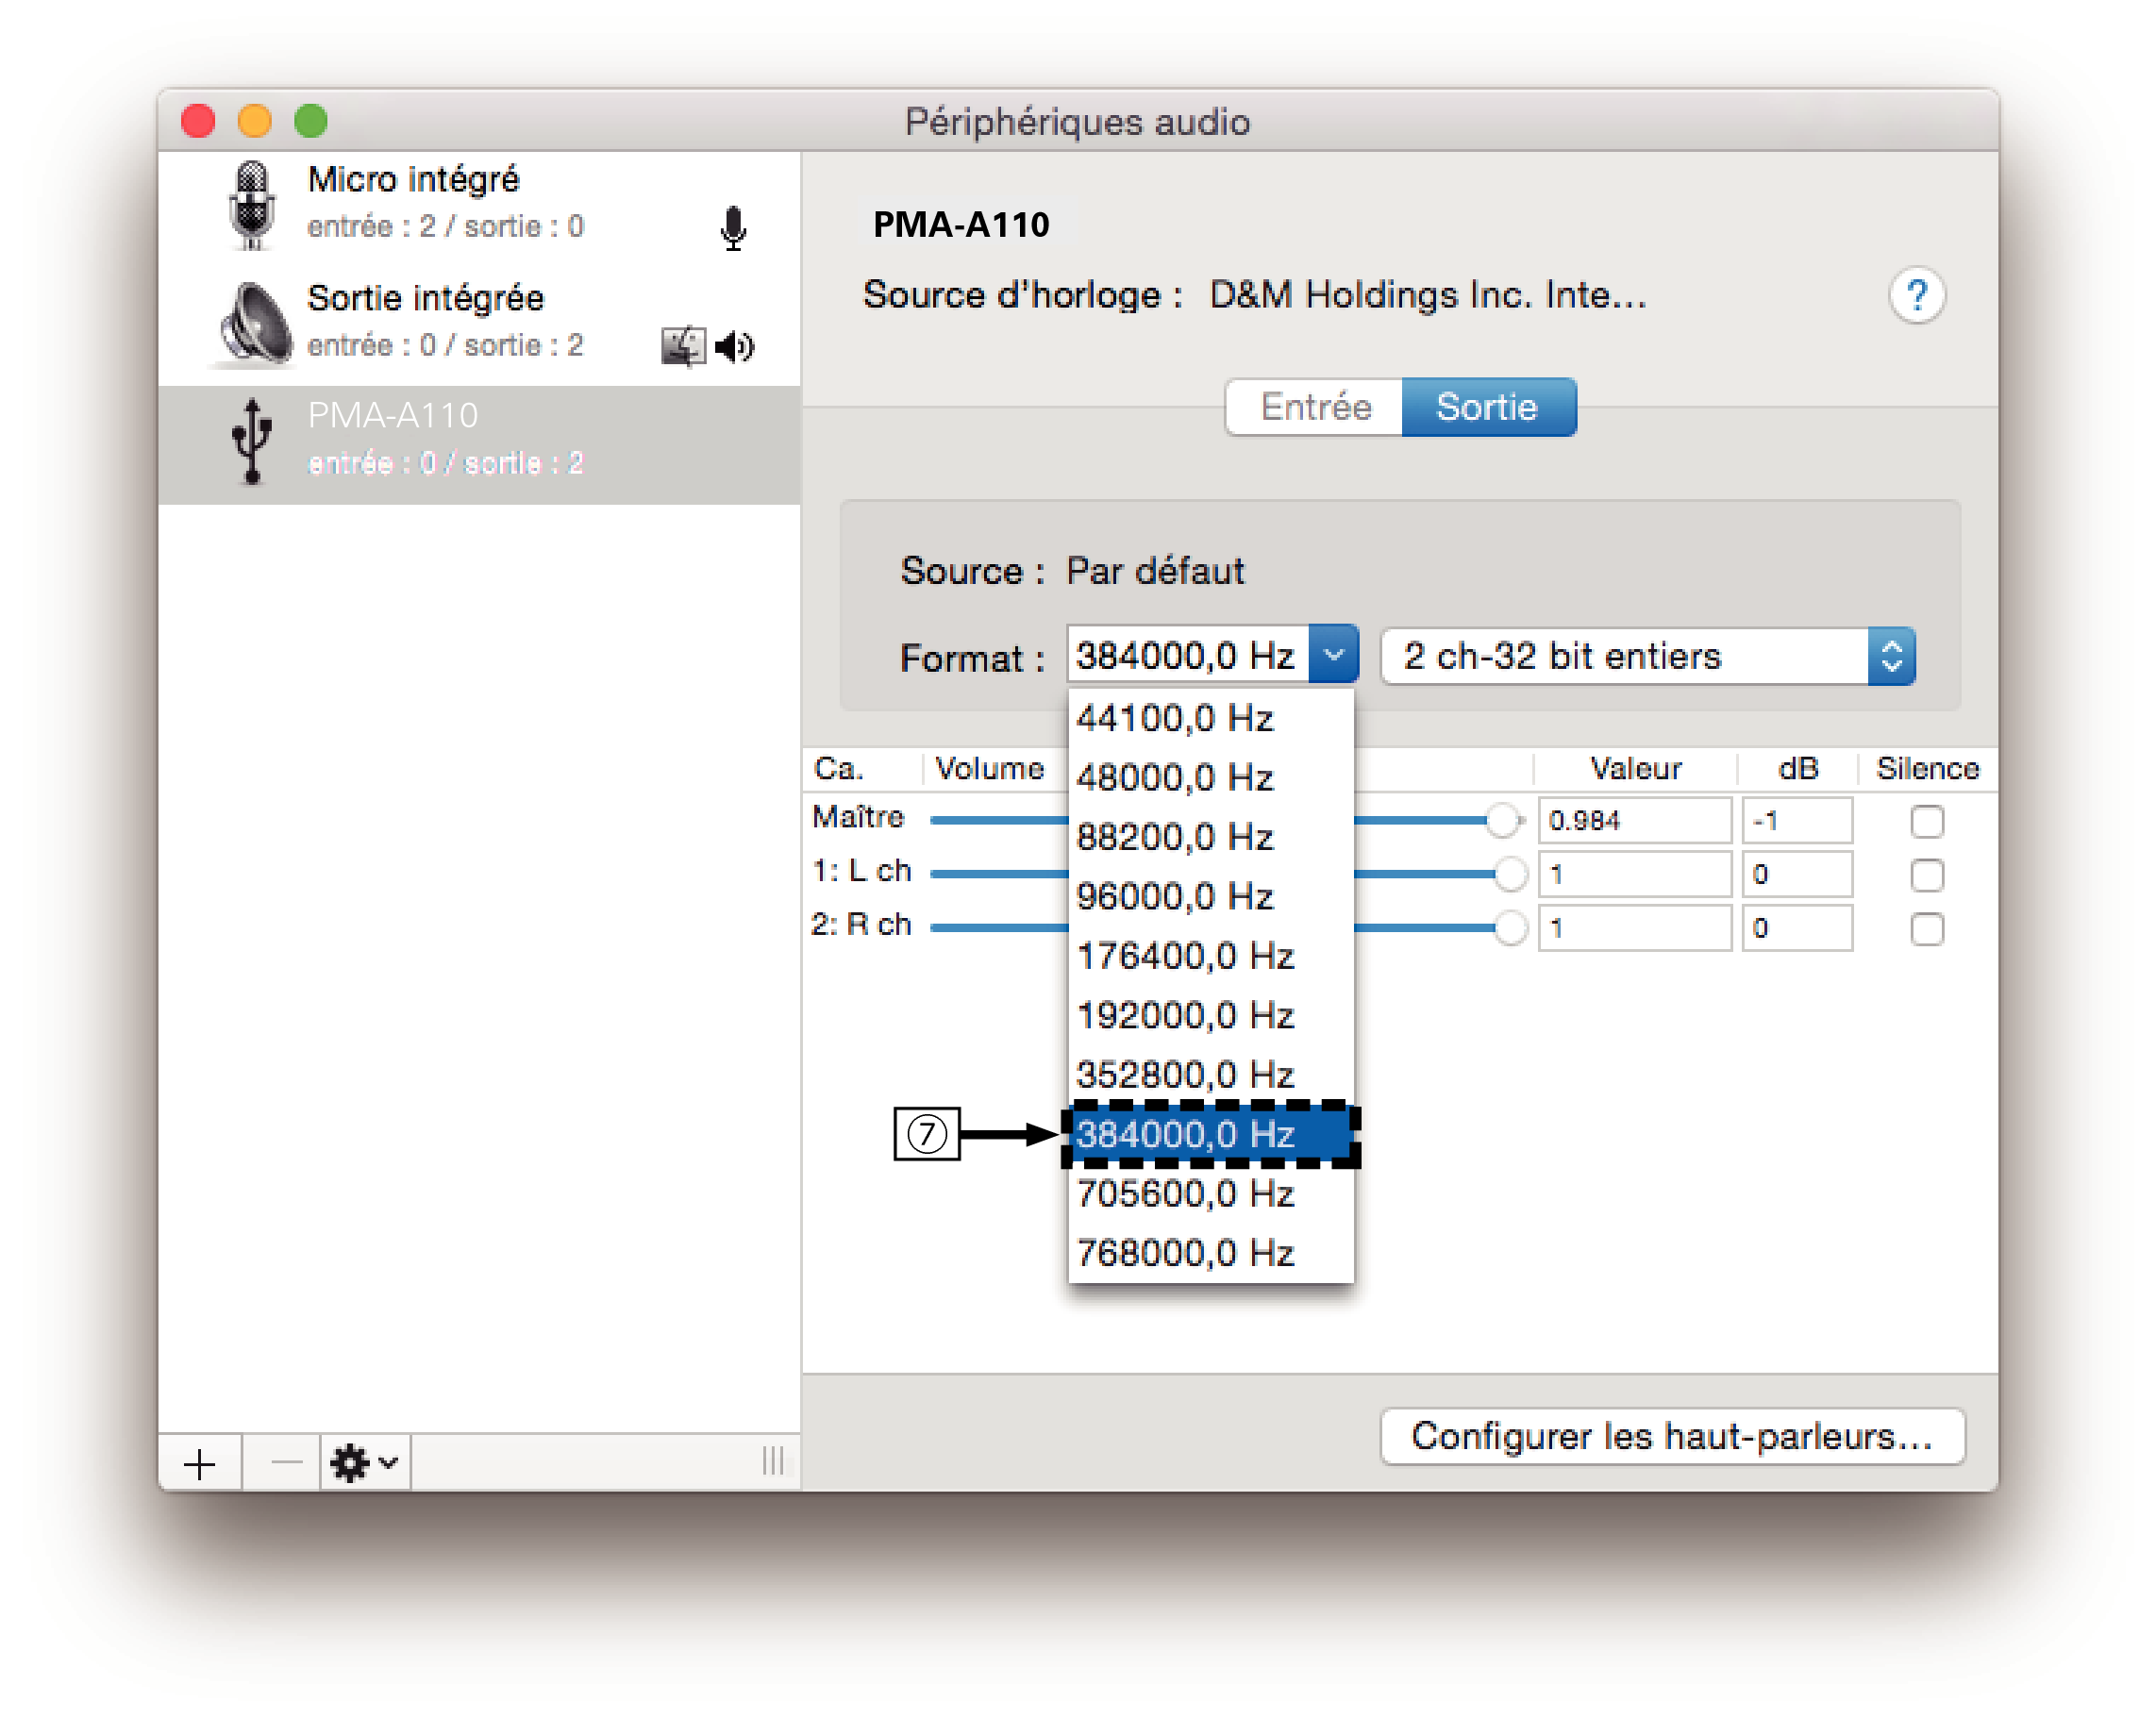Select the Micro intégré microphone icon
Screen dimensions: 2156x1718
[253, 205]
